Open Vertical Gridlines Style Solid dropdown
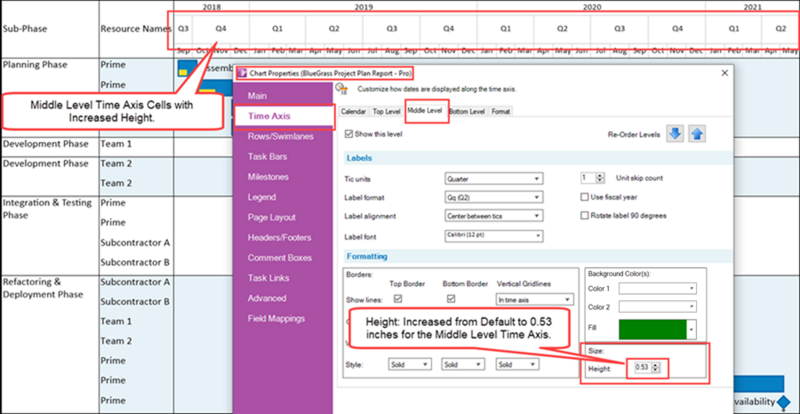 tap(517, 364)
